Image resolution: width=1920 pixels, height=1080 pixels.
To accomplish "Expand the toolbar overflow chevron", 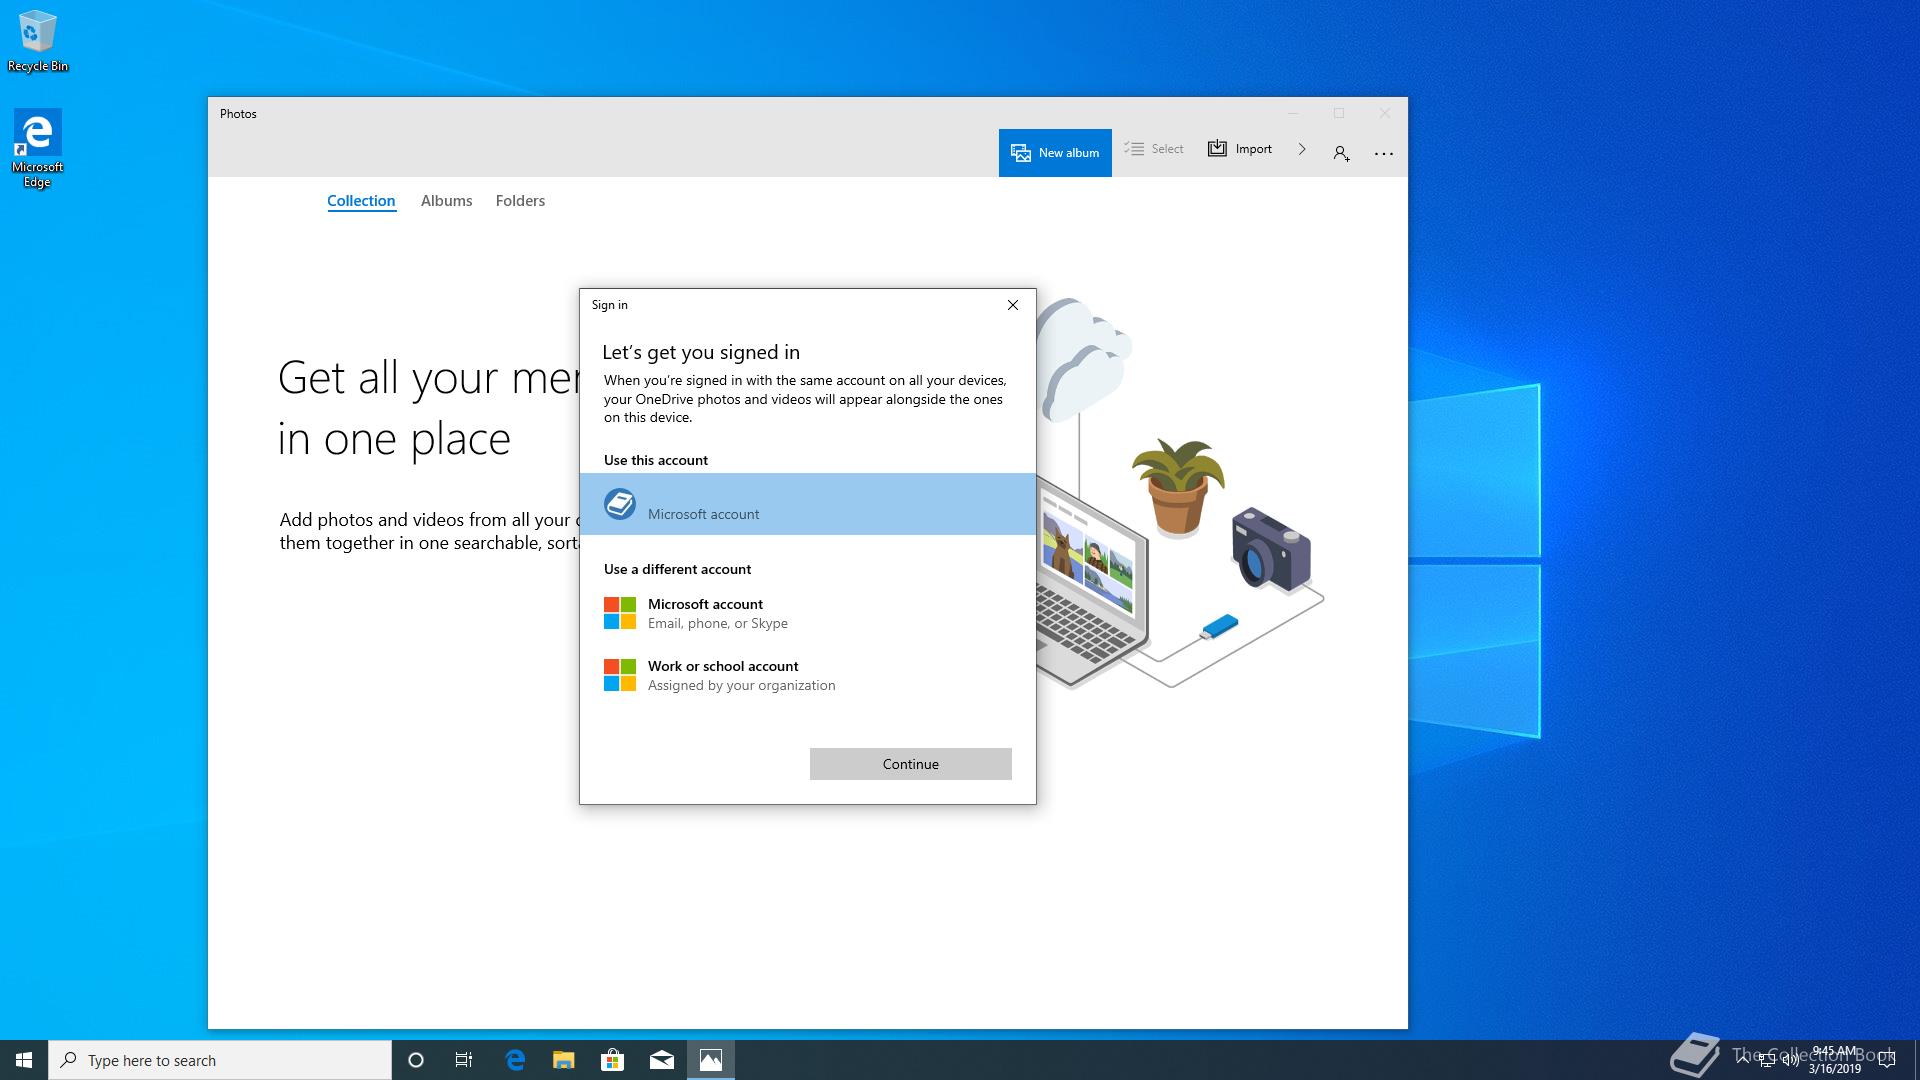I will pos(1302,149).
